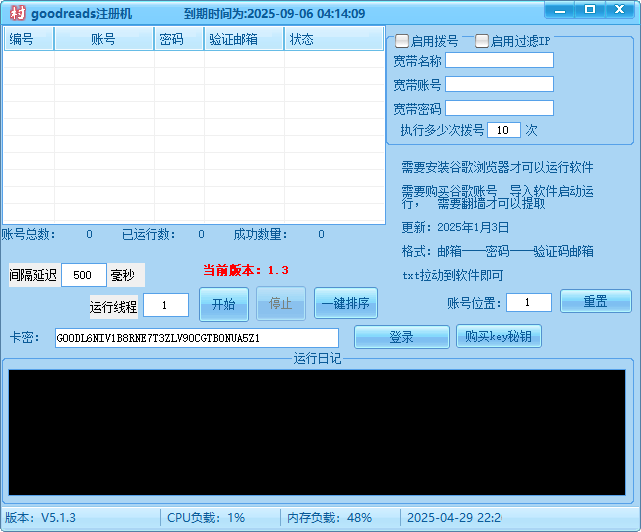
Task: Click the 重置 reset button
Action: tap(596, 301)
